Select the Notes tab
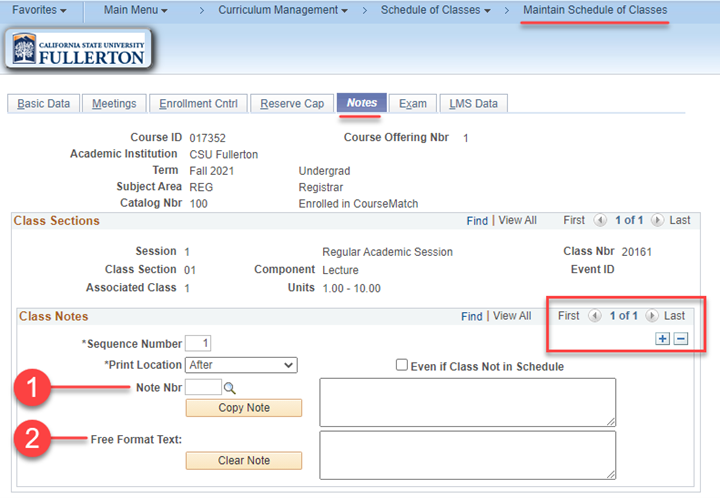The image size is (720, 498). tap(362, 103)
